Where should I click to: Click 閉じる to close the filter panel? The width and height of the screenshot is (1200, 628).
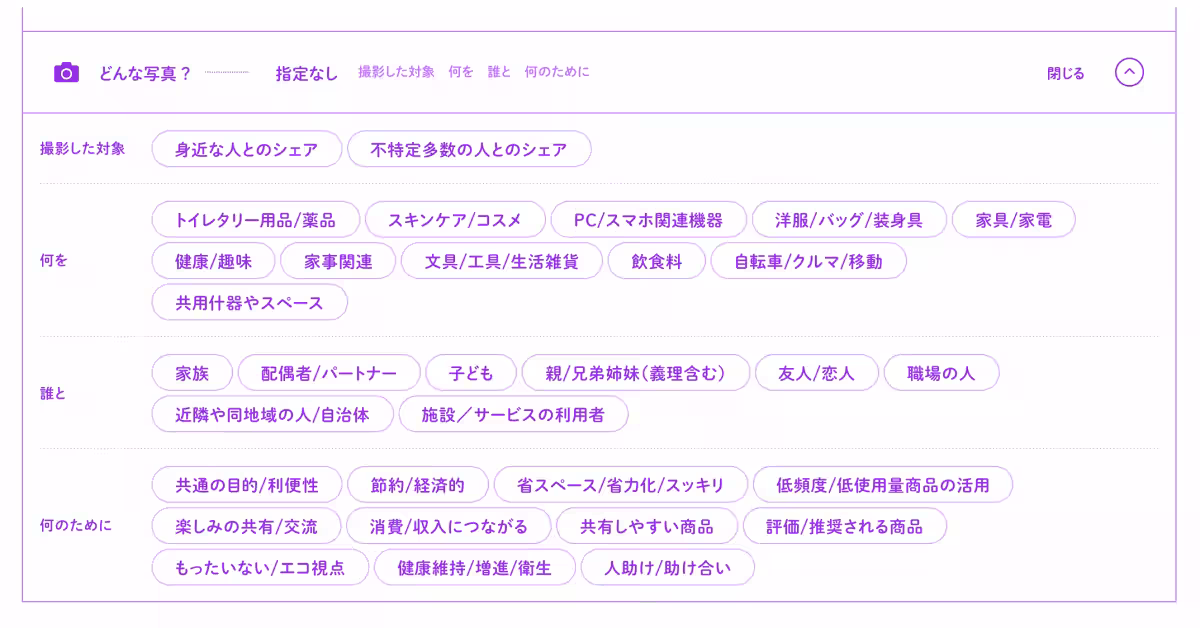click(1066, 72)
